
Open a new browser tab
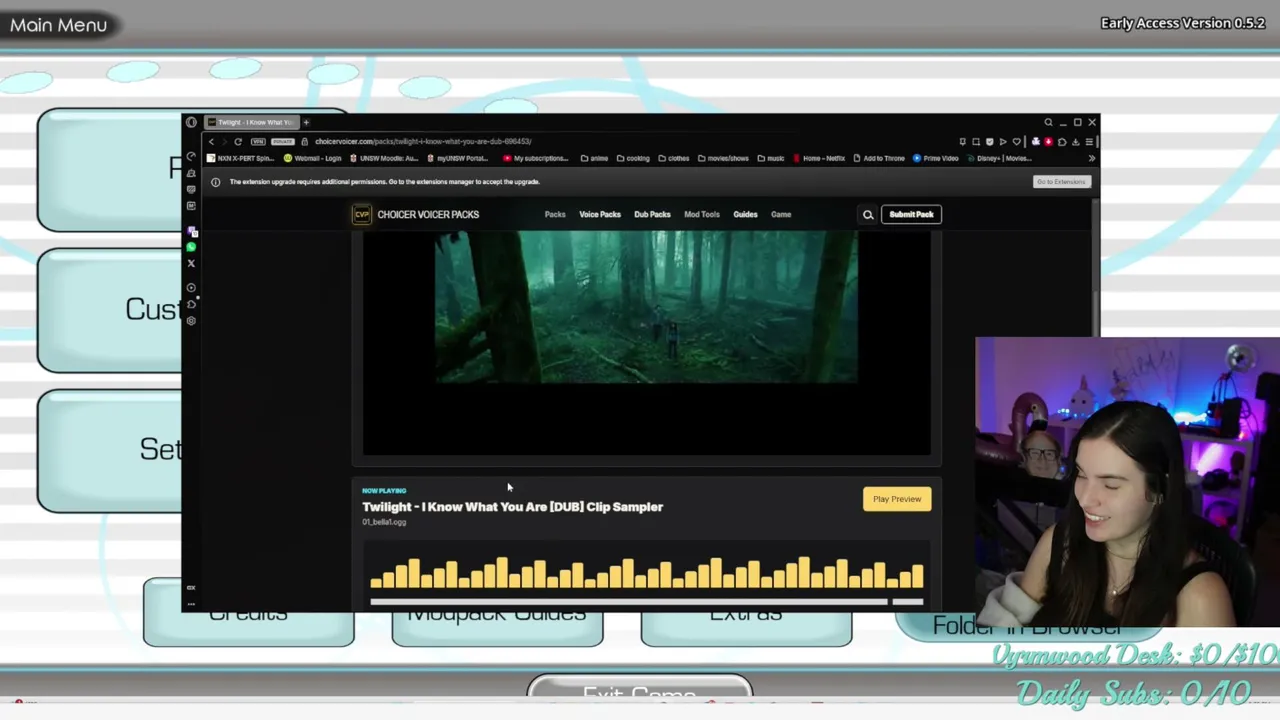pos(306,122)
